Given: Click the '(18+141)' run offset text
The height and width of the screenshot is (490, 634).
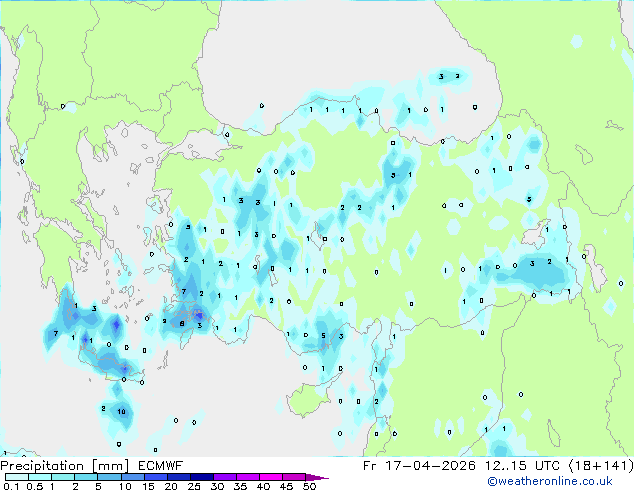Looking at the screenshot, I should click(601, 466).
